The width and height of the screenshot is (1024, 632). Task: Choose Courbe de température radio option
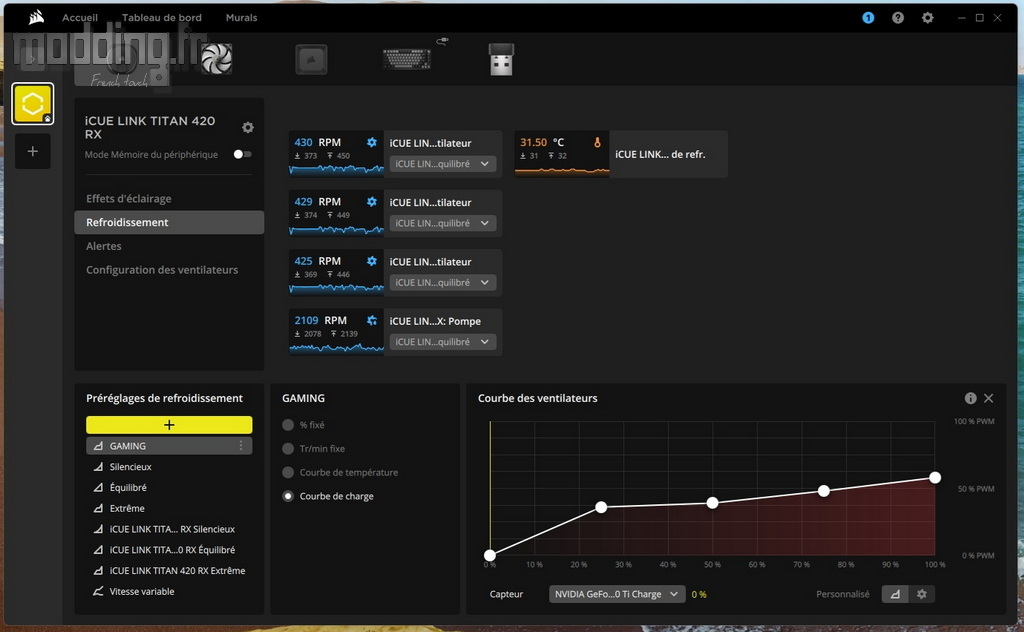[x=288, y=472]
